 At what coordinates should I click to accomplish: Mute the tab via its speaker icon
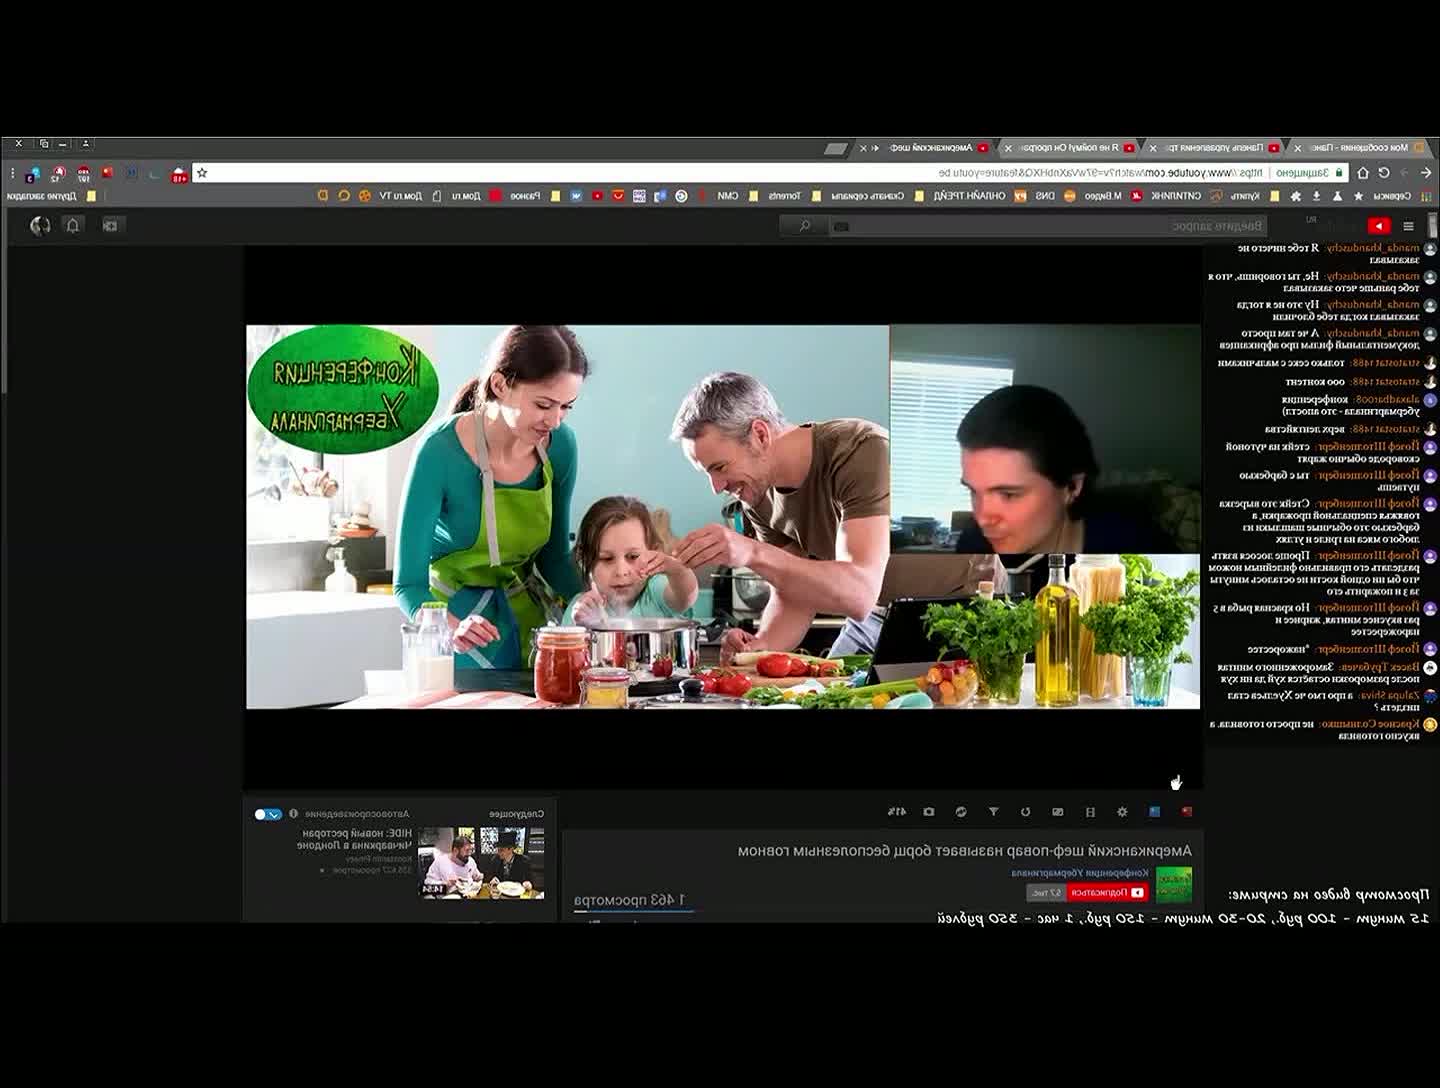click(x=875, y=148)
